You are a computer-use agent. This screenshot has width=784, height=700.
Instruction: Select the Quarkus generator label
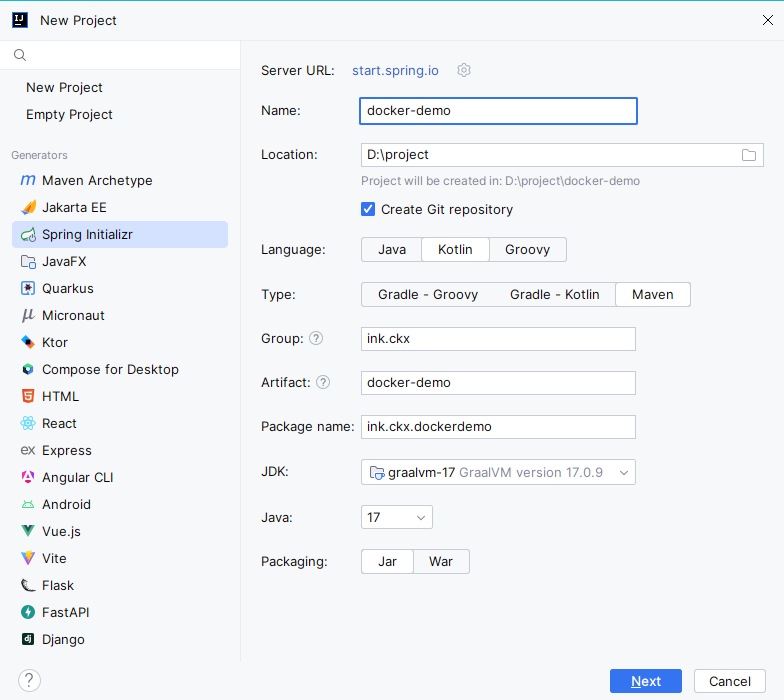(68, 288)
